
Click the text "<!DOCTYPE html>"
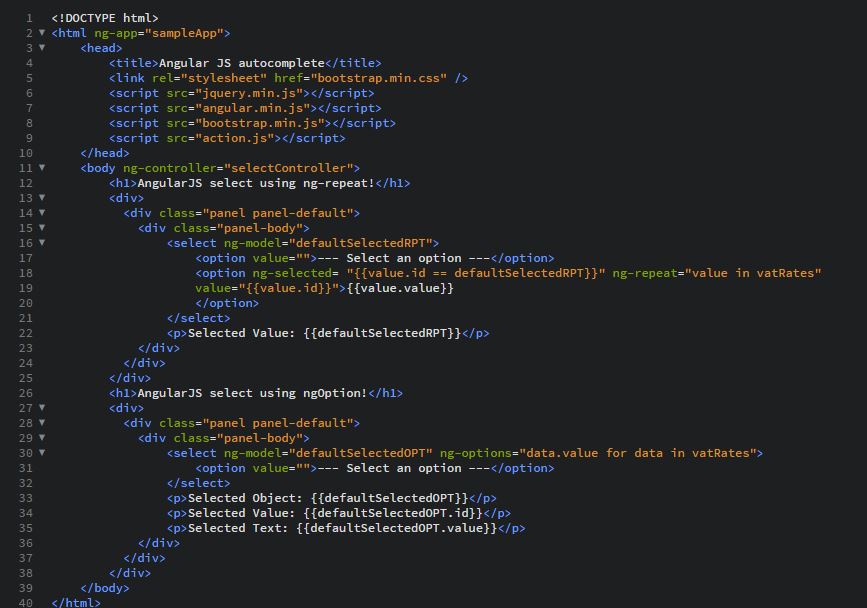tap(105, 18)
